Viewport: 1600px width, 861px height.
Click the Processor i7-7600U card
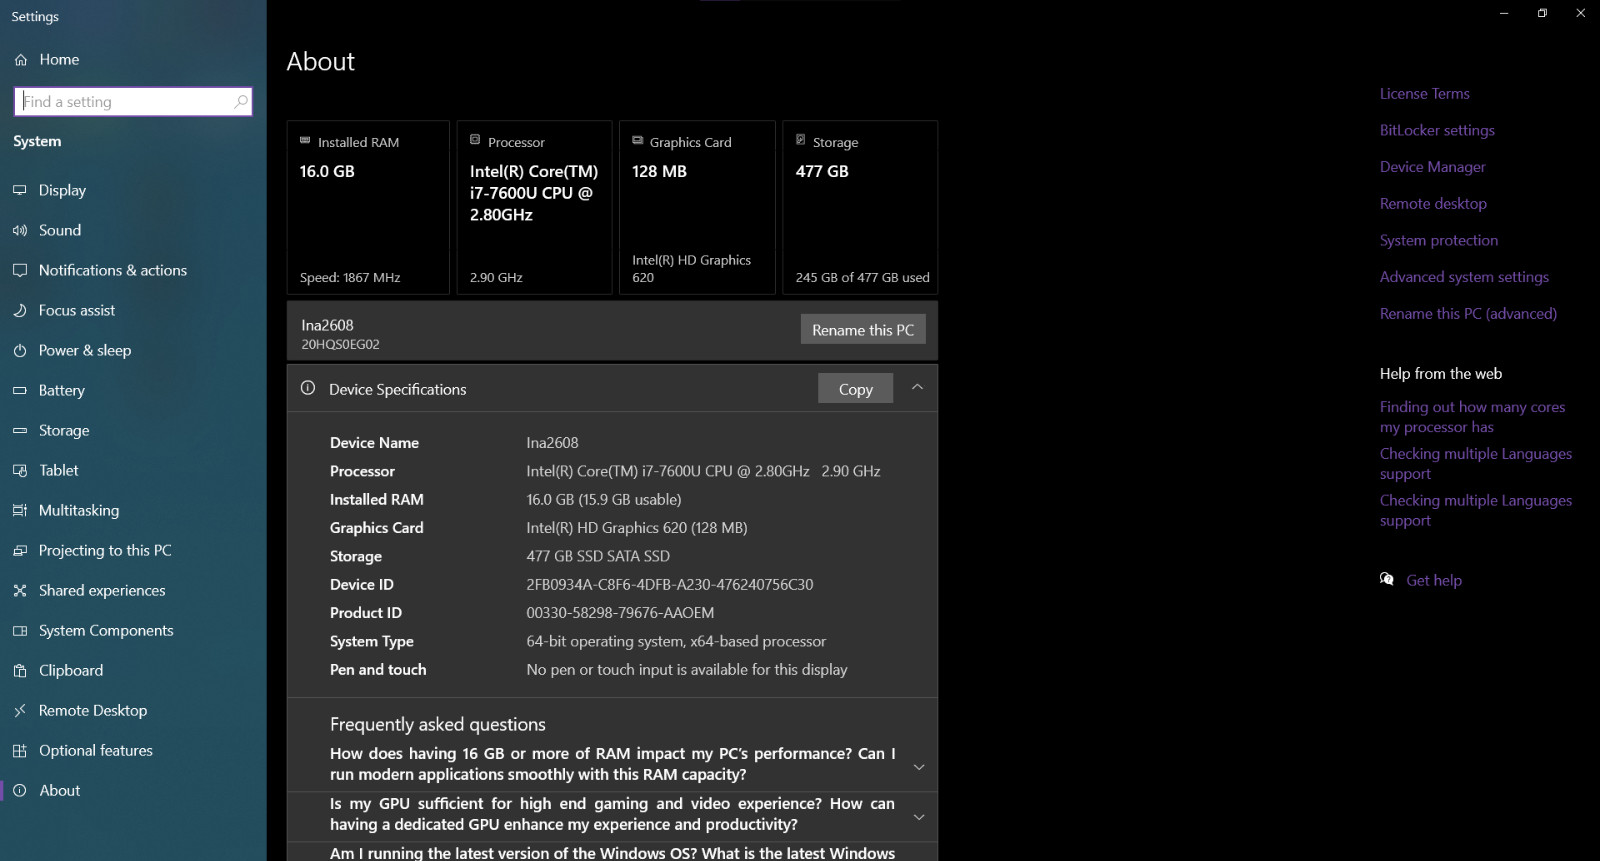click(x=534, y=208)
